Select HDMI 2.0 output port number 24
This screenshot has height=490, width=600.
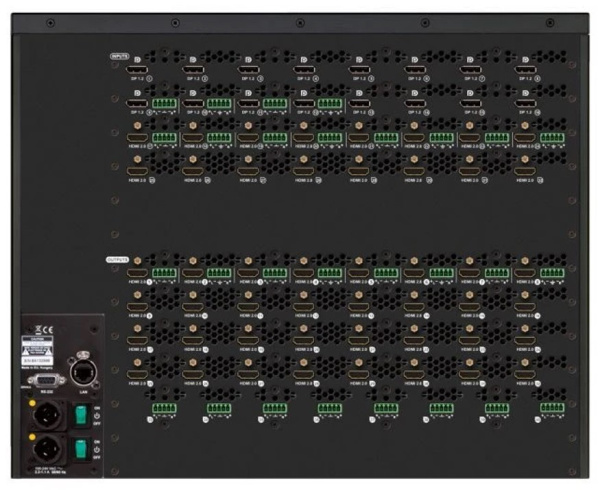(x=525, y=340)
